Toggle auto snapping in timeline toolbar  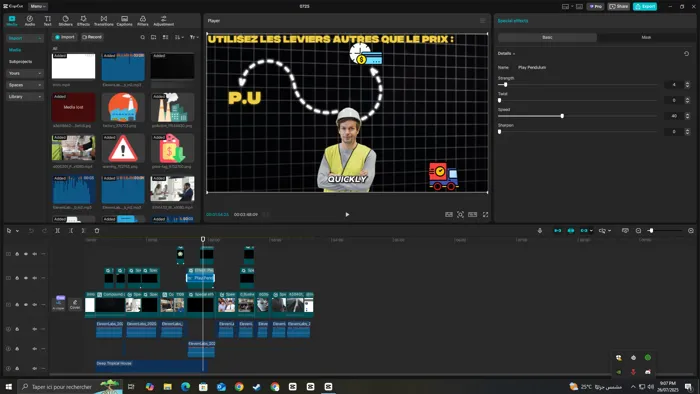point(571,231)
